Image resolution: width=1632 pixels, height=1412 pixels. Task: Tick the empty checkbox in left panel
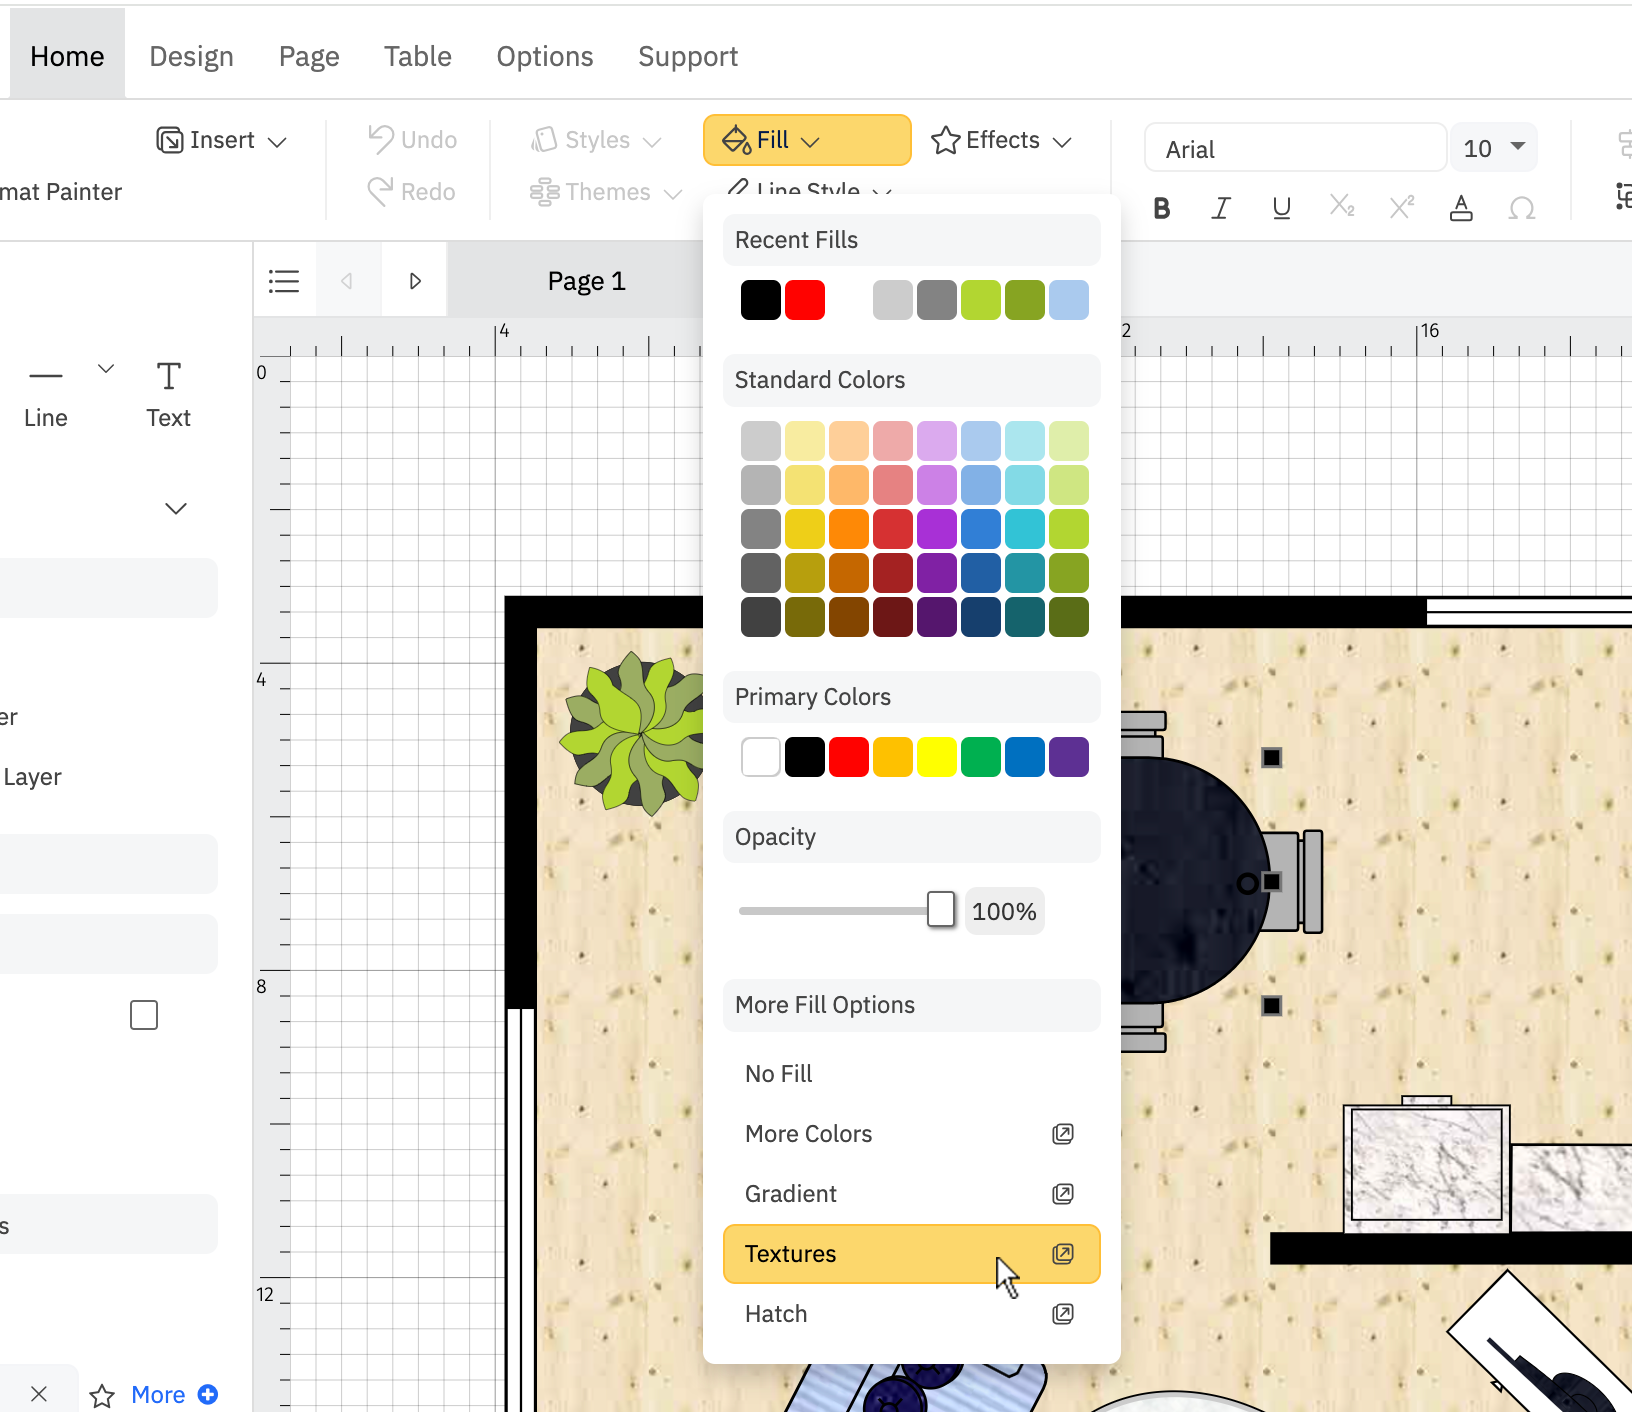click(x=144, y=1015)
